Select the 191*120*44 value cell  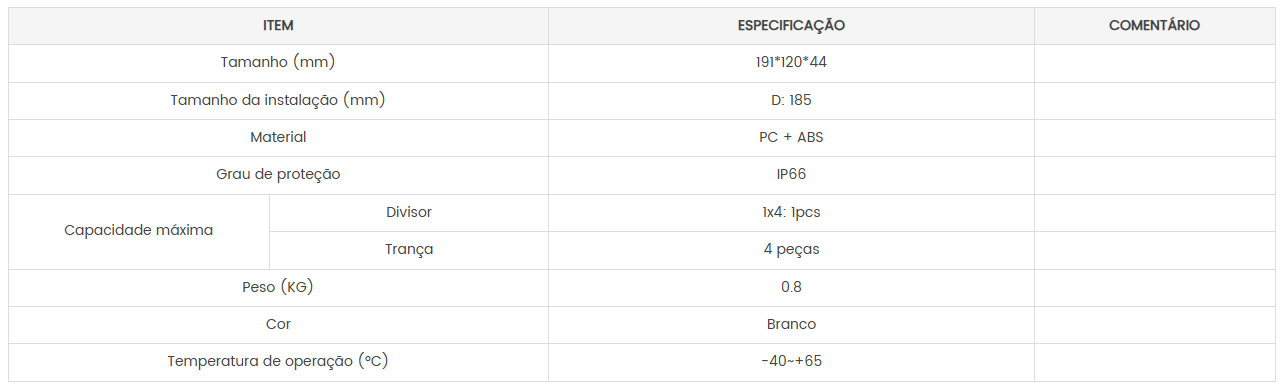[791, 63]
